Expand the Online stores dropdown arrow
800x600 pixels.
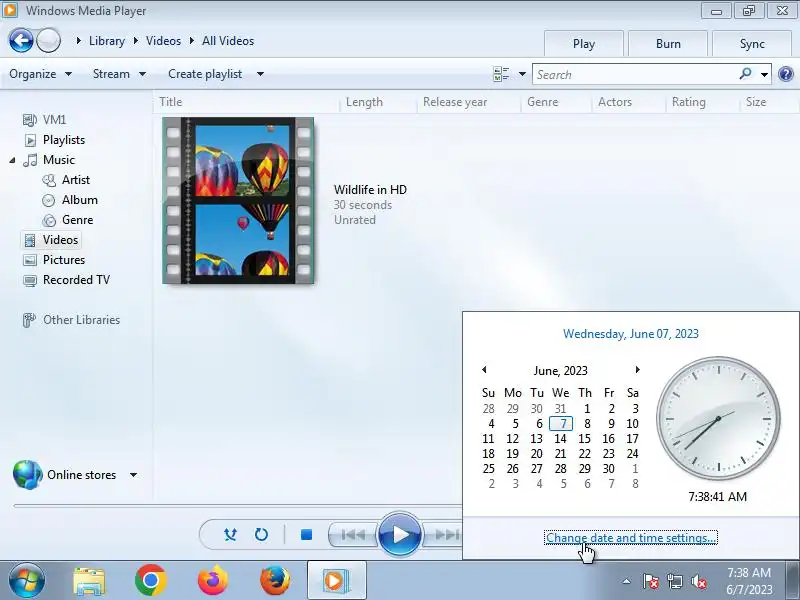133,475
